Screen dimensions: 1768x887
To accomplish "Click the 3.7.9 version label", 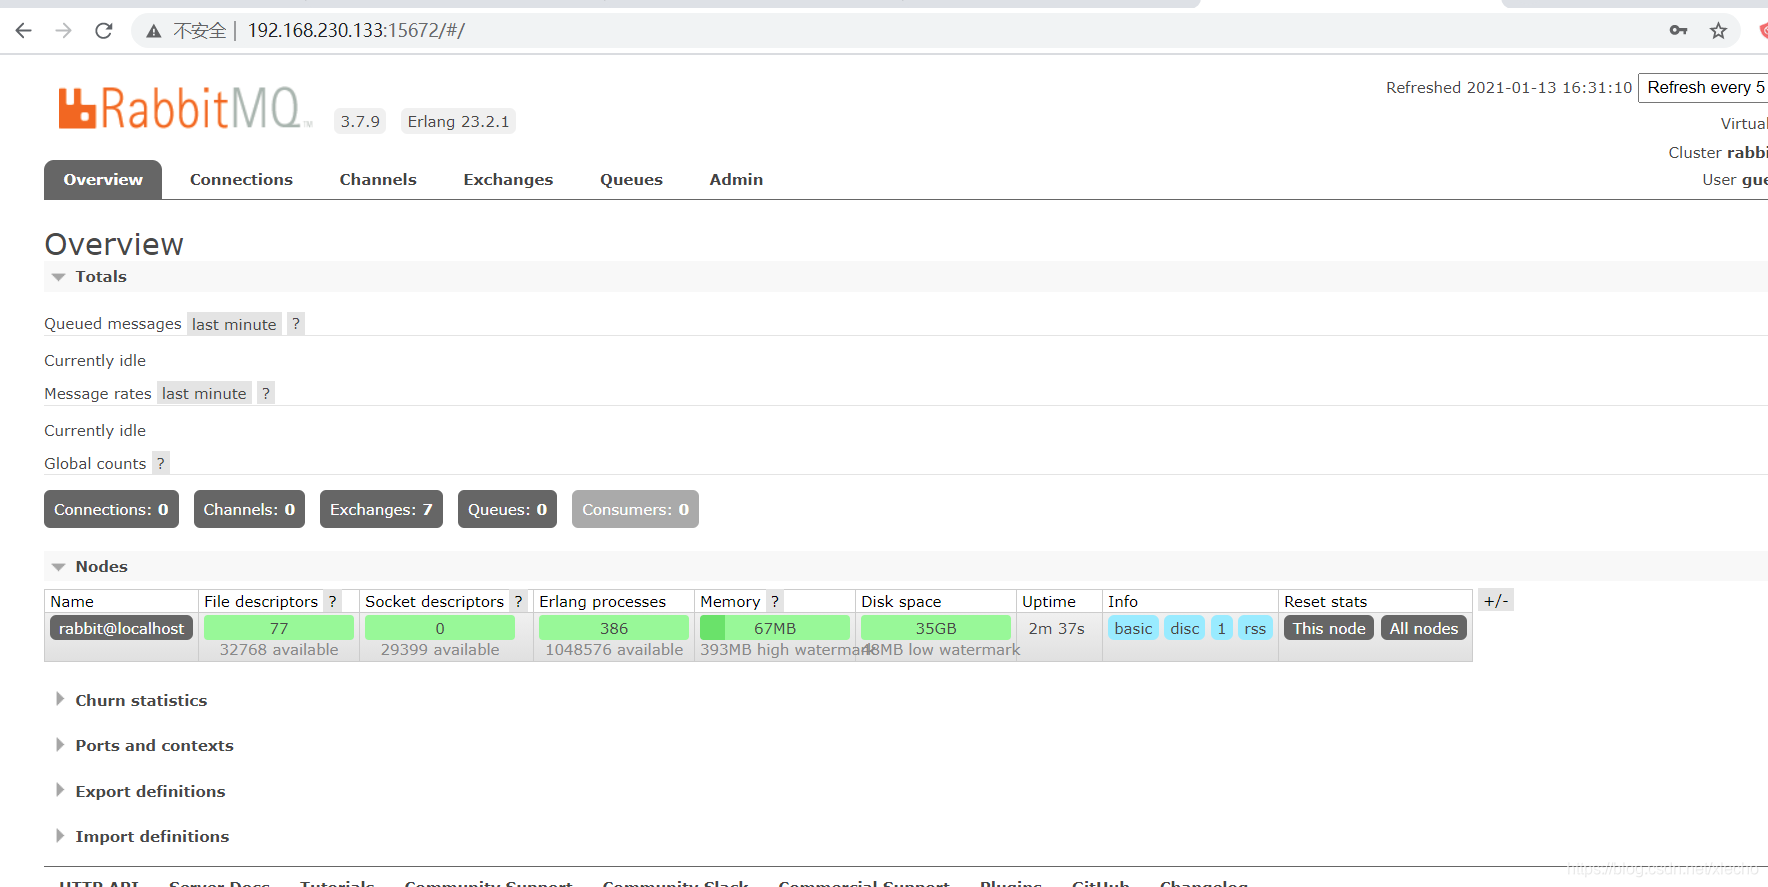I will (360, 121).
